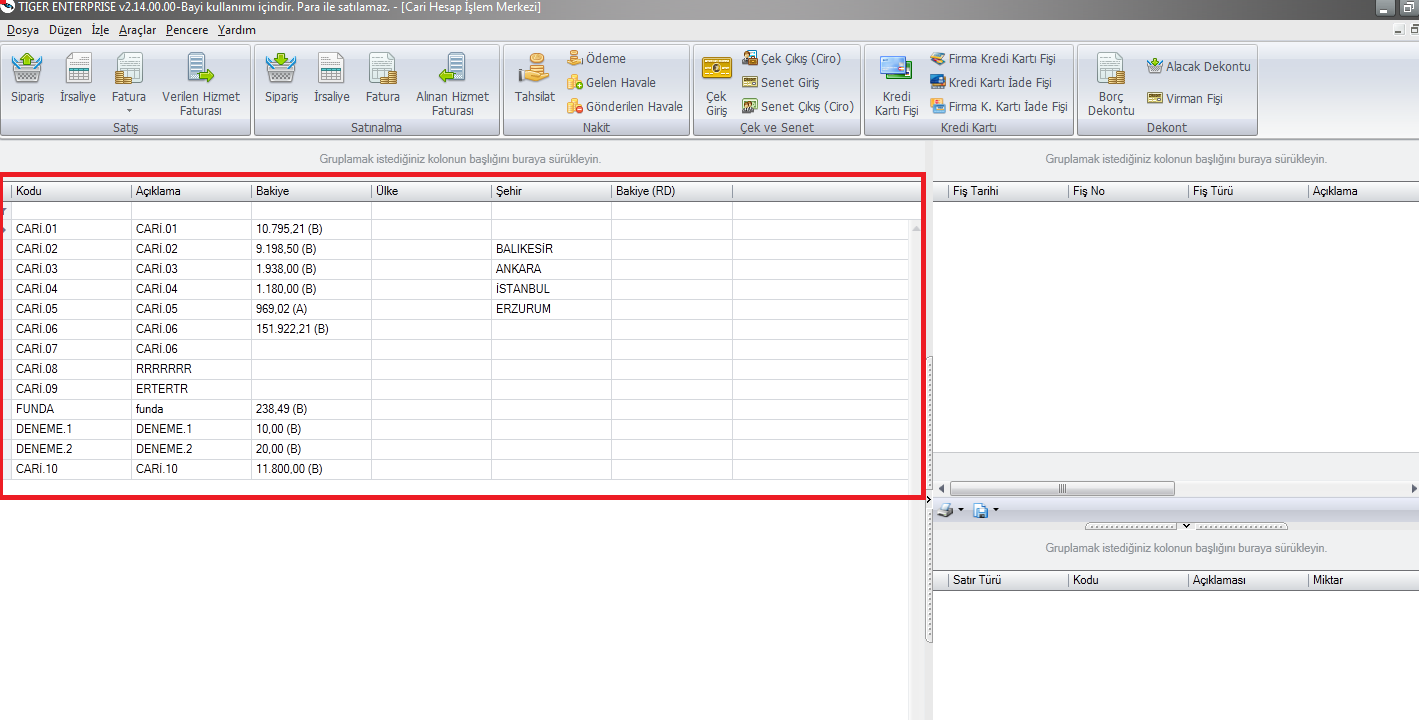This screenshot has height=720, width=1419.
Task: Open Senet Giriş
Action: 780,83
